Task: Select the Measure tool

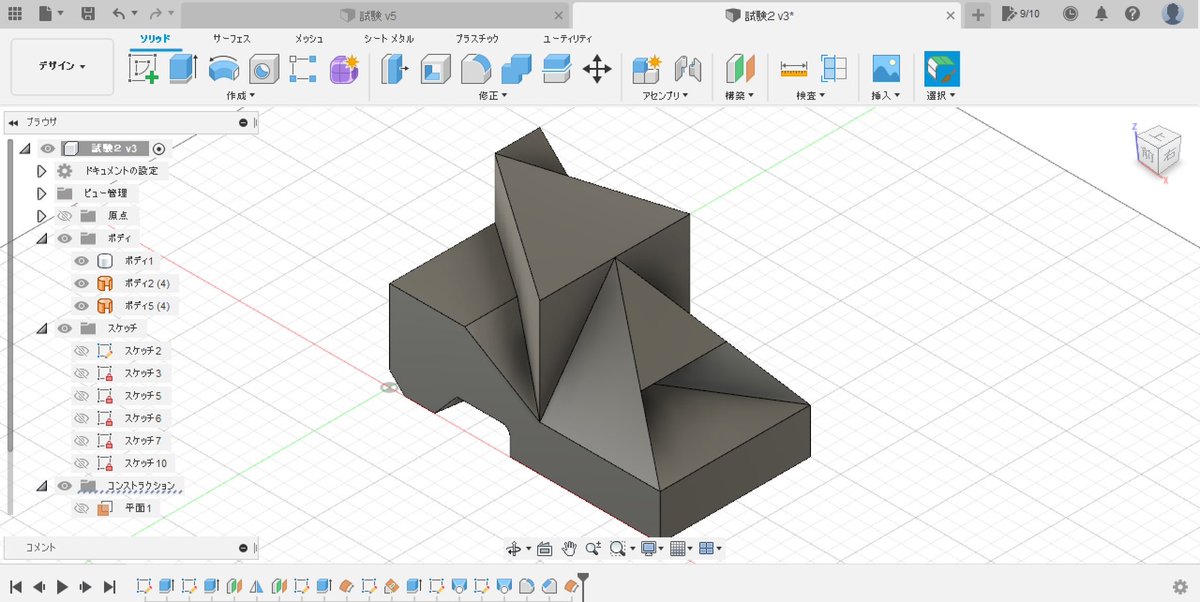Action: click(794, 69)
